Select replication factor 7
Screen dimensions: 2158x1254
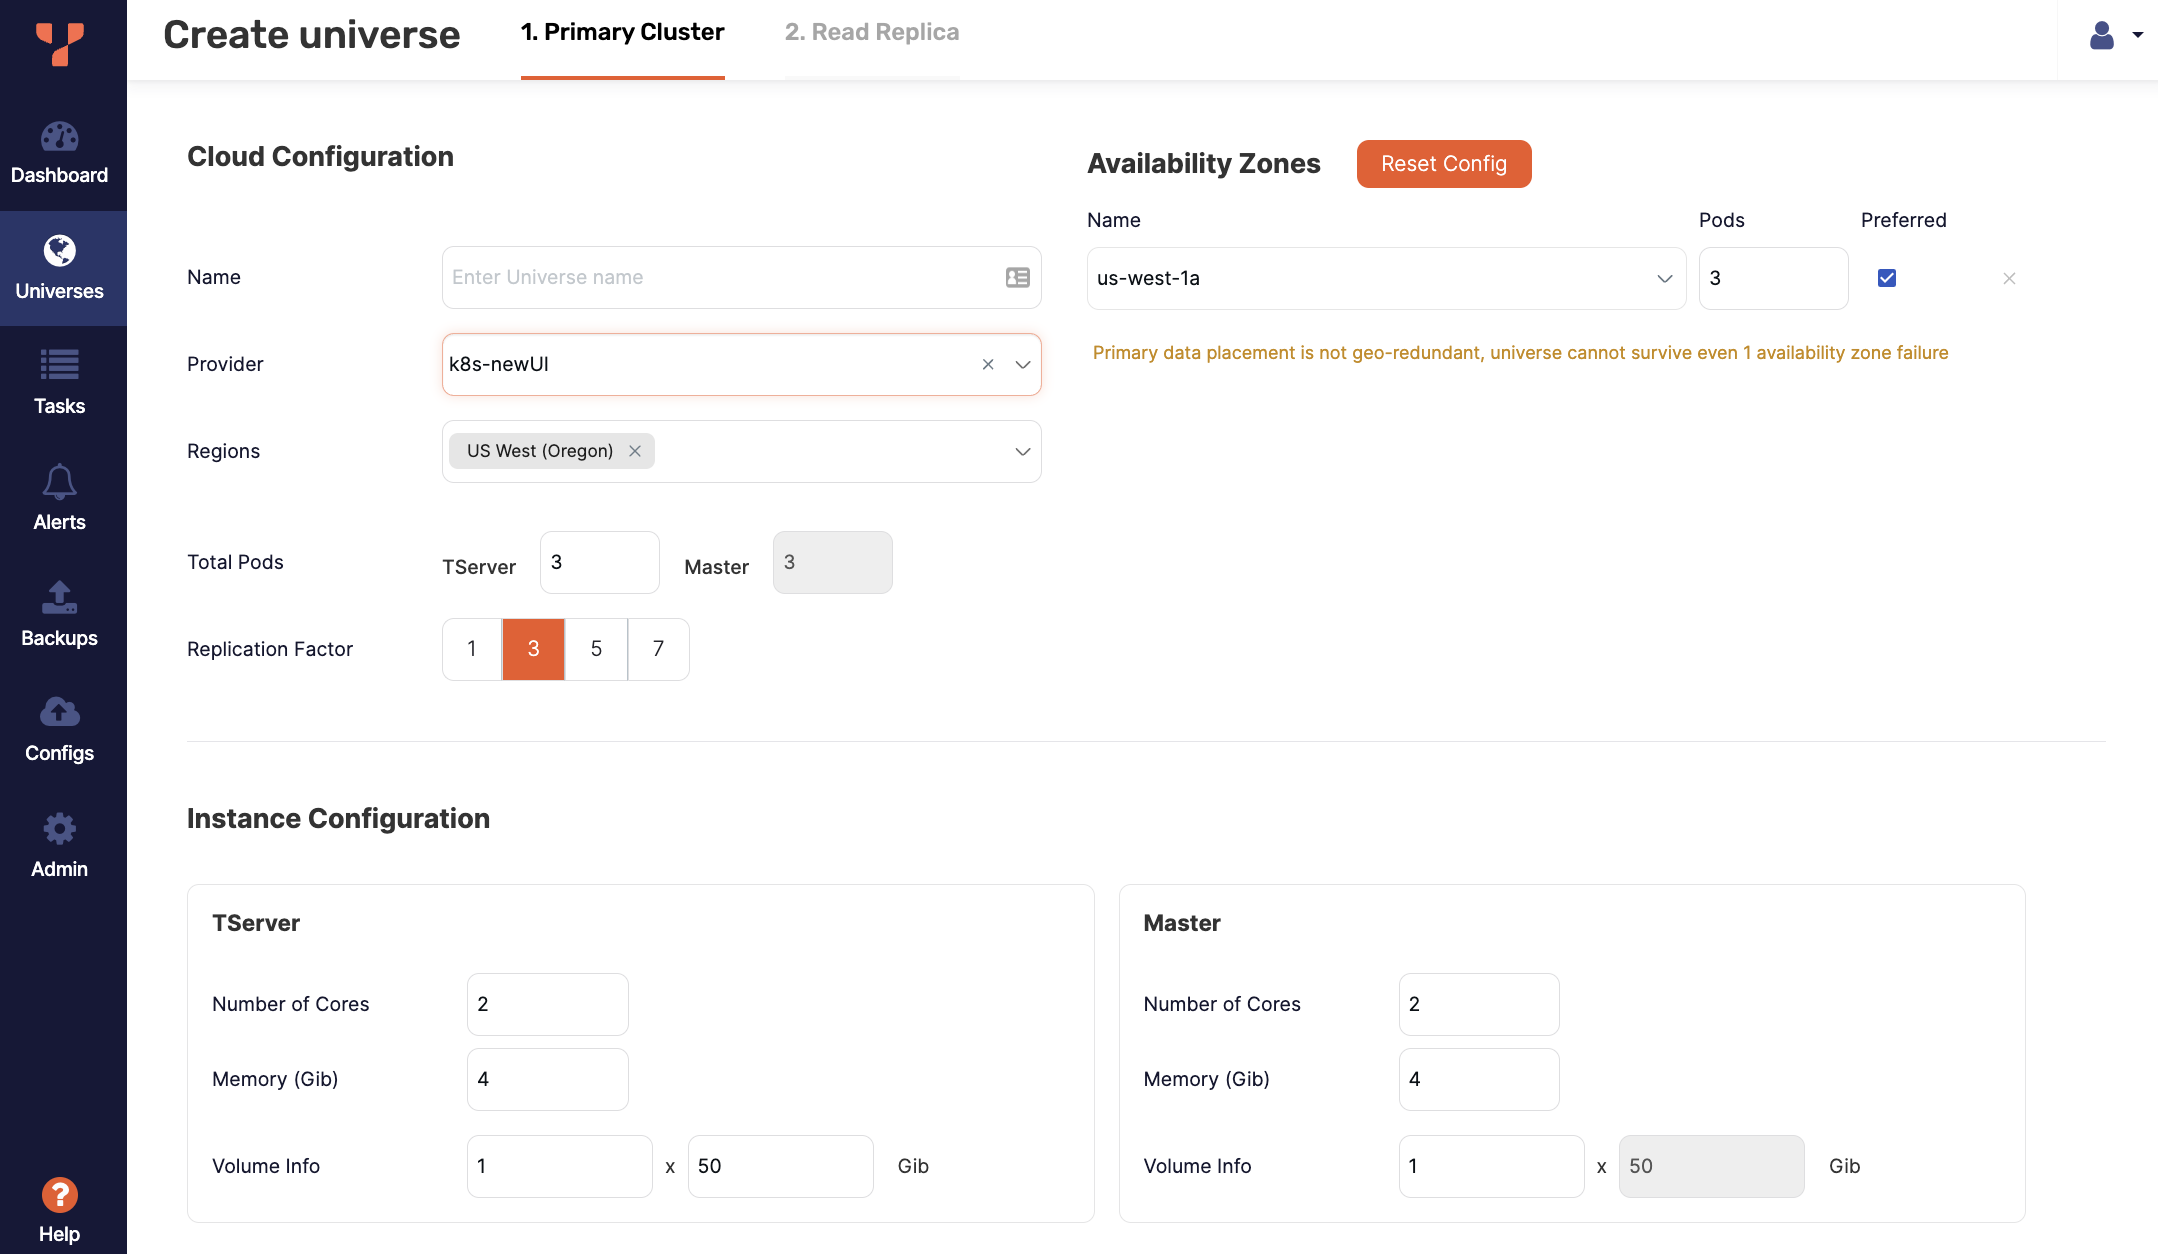pyautogui.click(x=658, y=649)
